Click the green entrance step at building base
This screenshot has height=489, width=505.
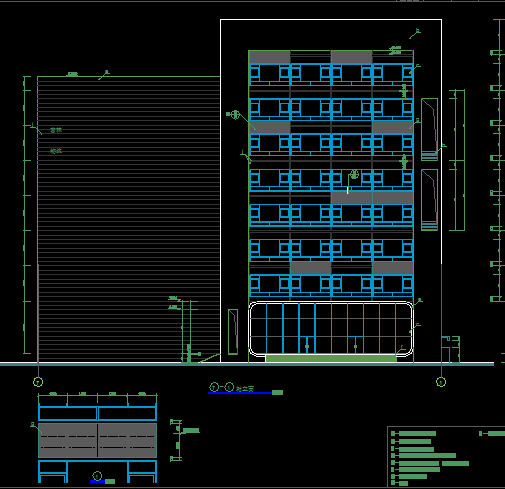tap(331, 359)
